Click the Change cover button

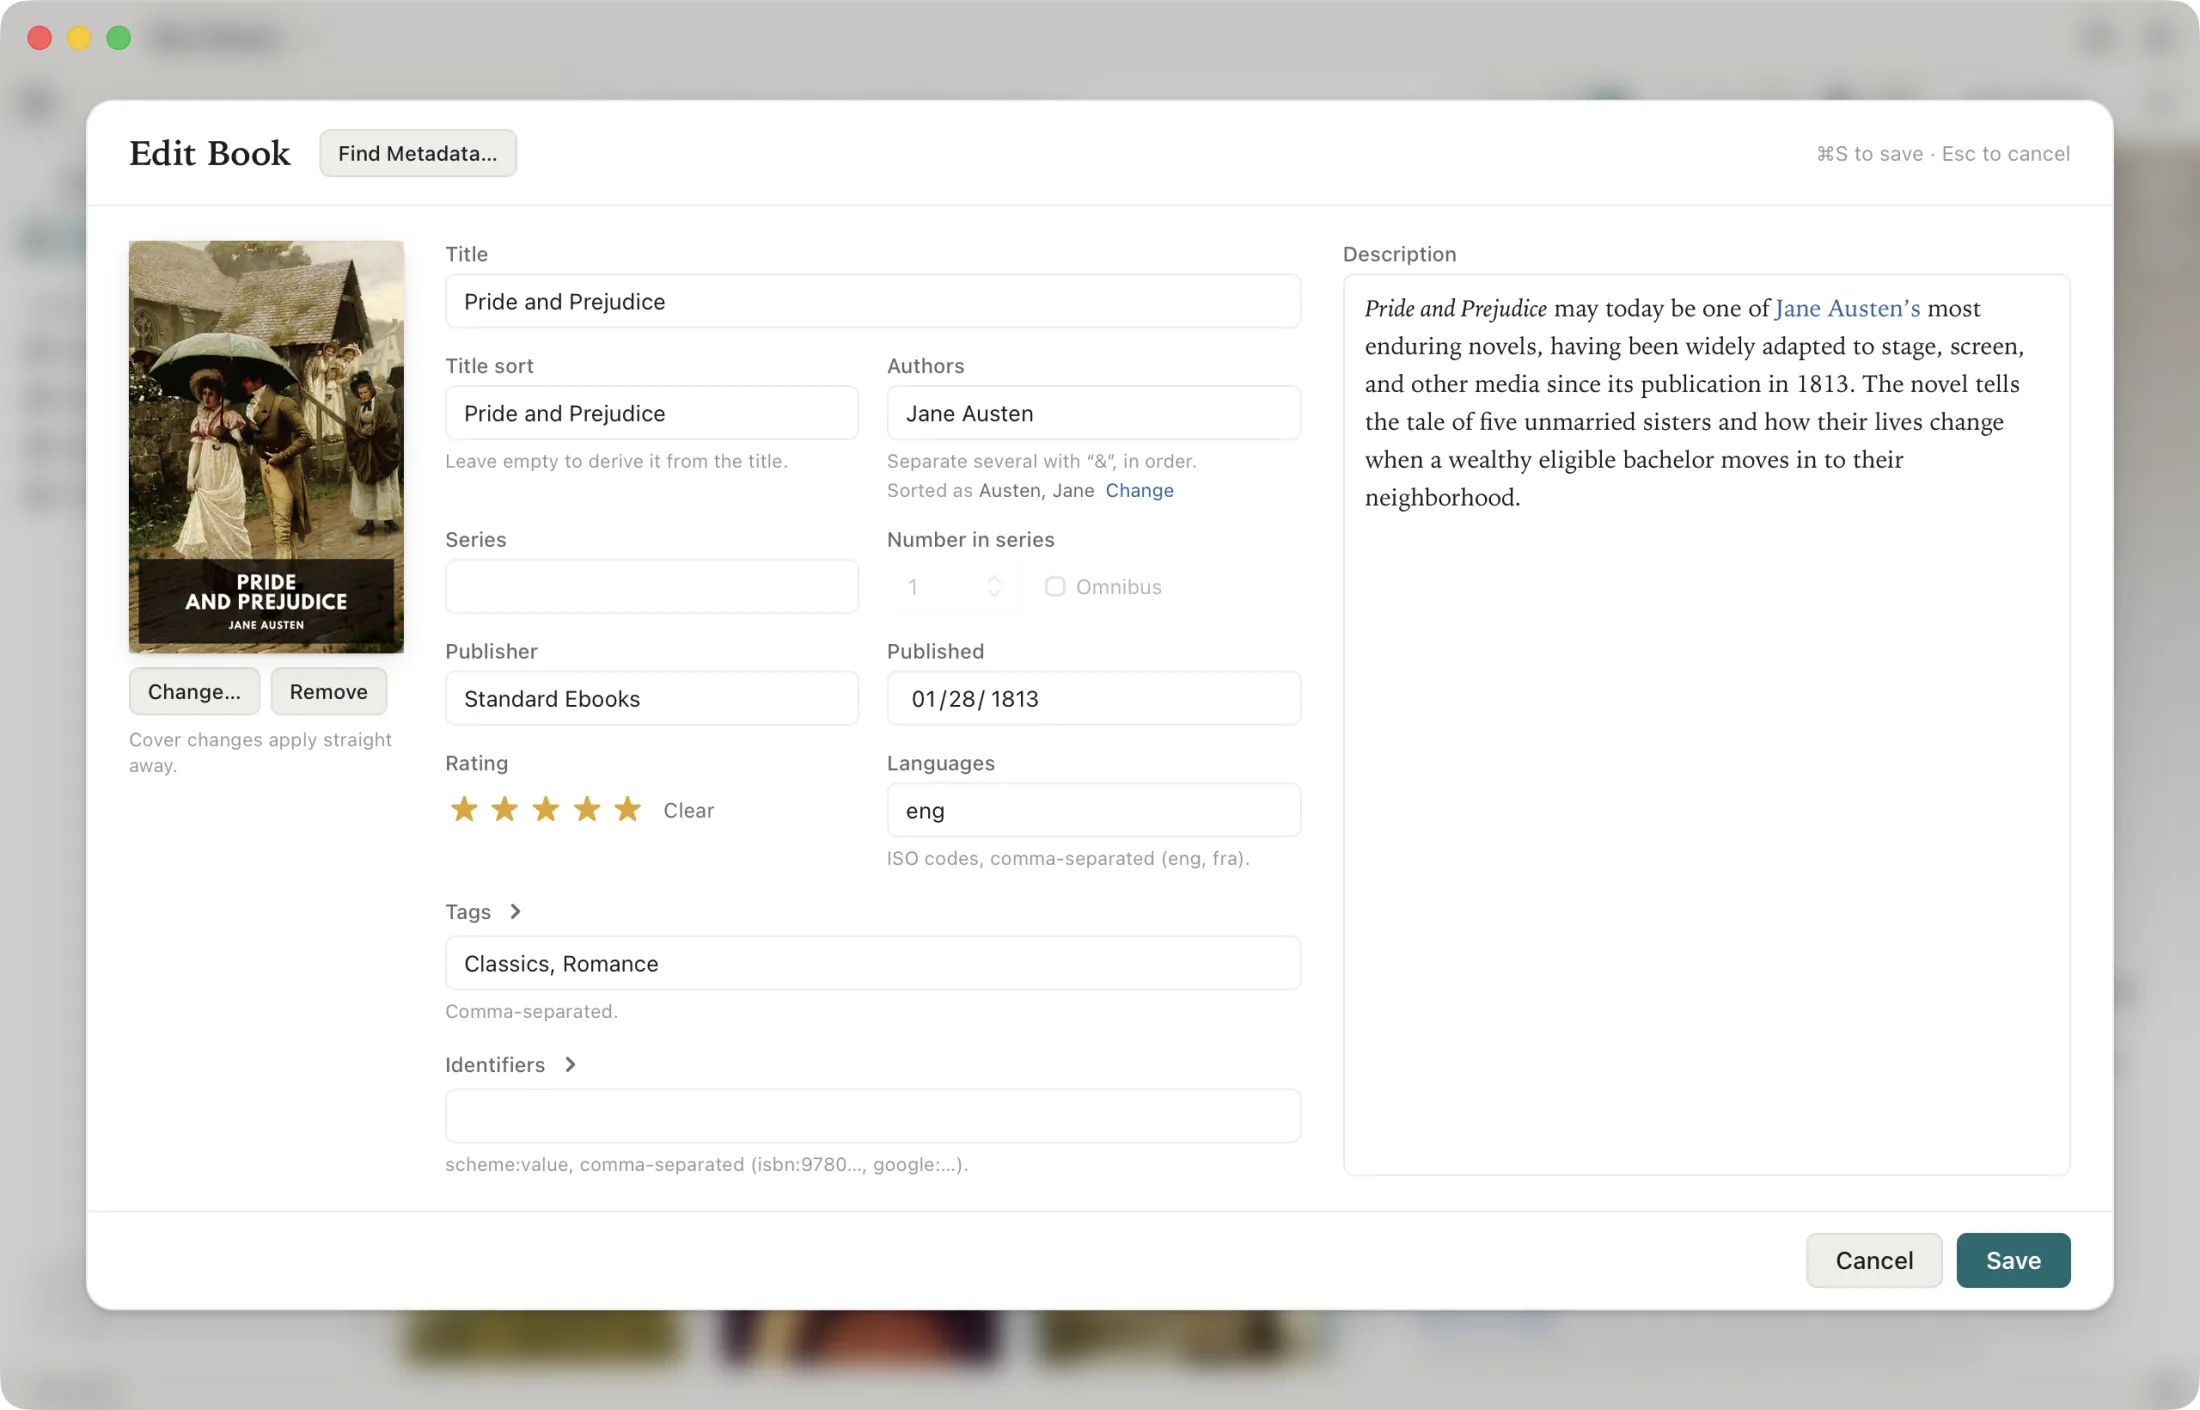[x=194, y=691]
